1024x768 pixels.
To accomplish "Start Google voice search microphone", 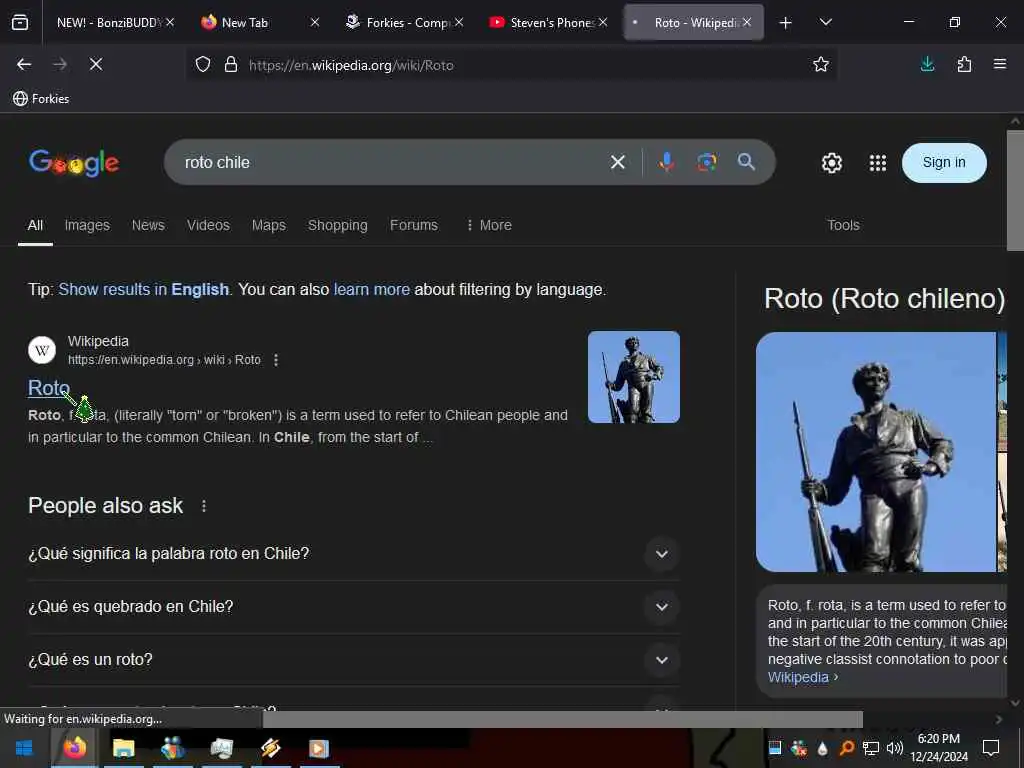I will (667, 162).
